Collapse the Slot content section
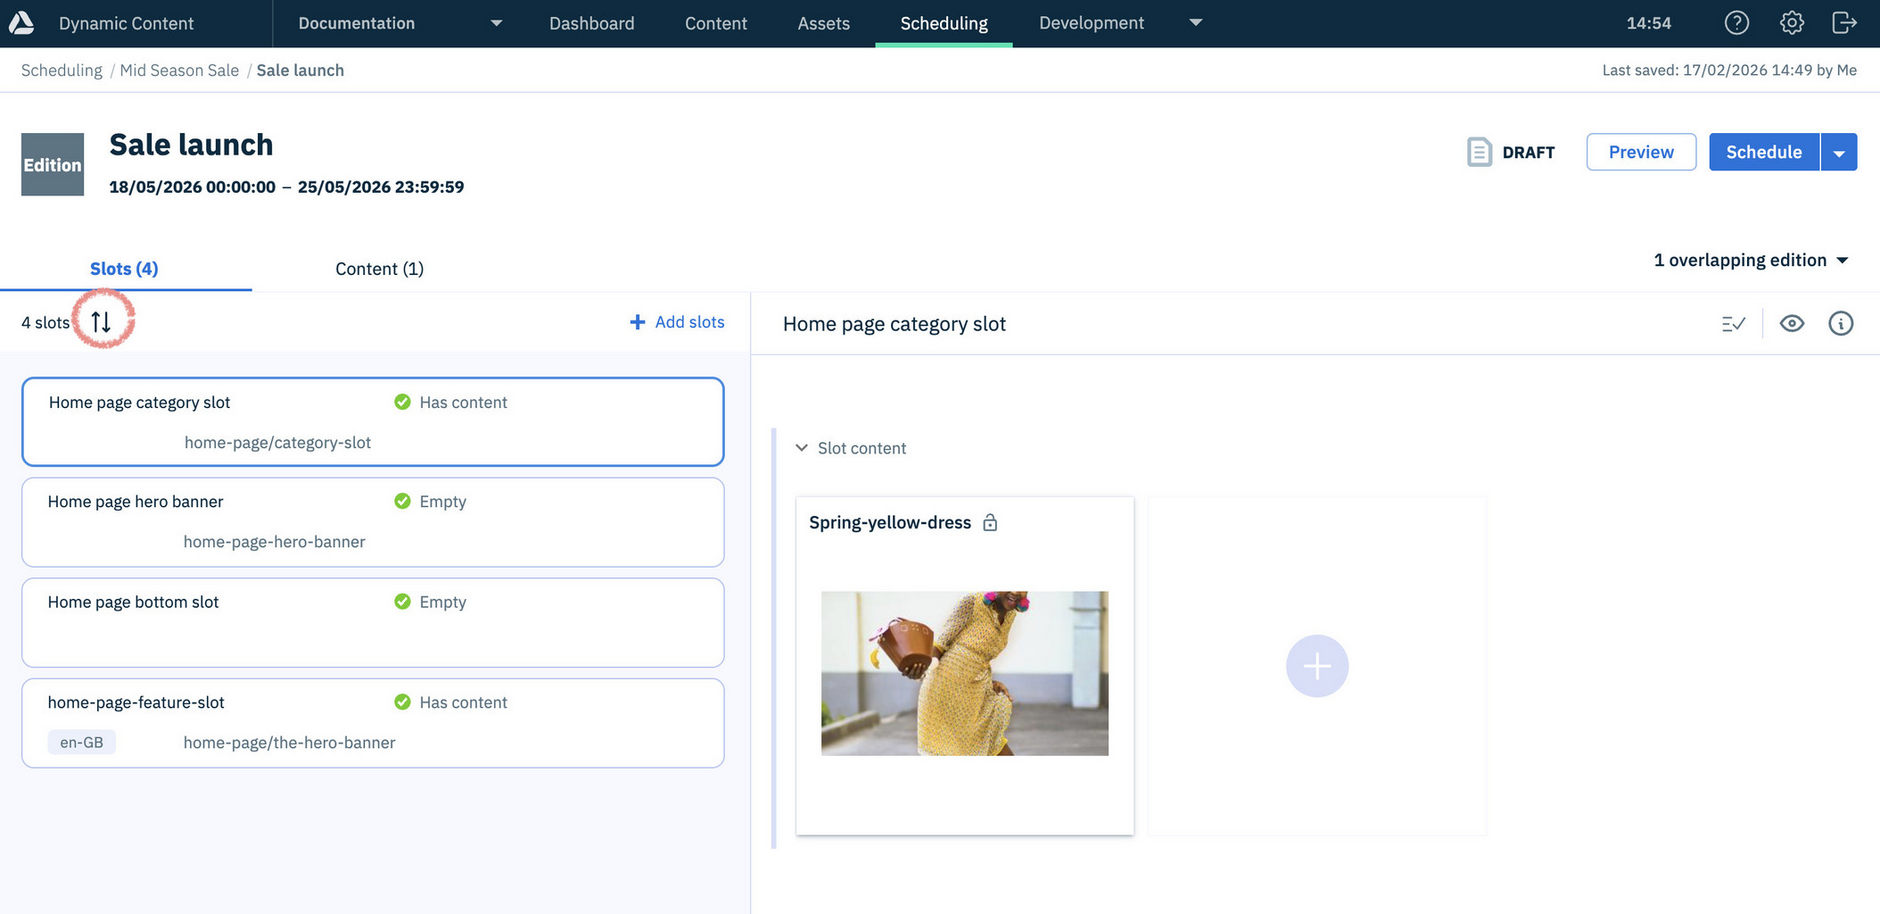1880x914 pixels. coord(802,448)
